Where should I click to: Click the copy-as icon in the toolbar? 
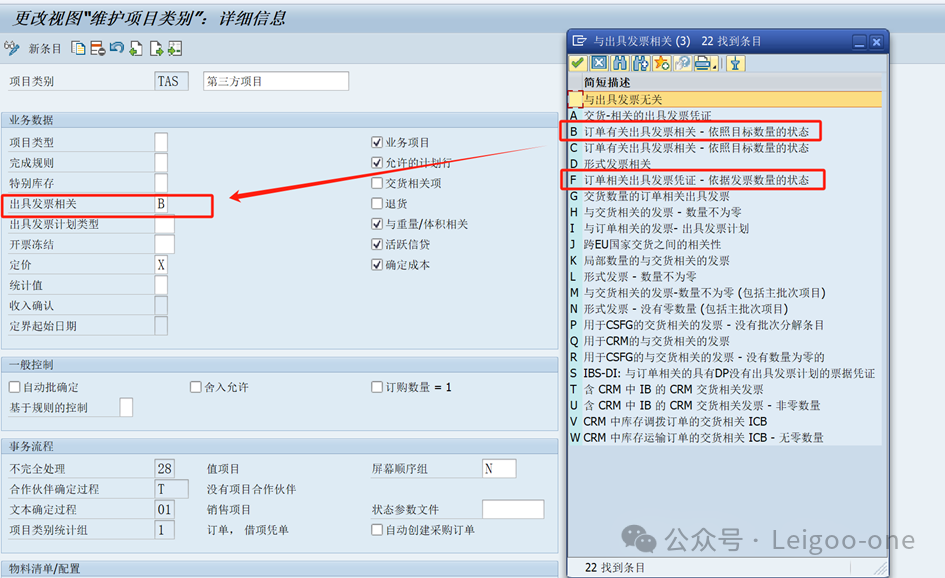78,48
